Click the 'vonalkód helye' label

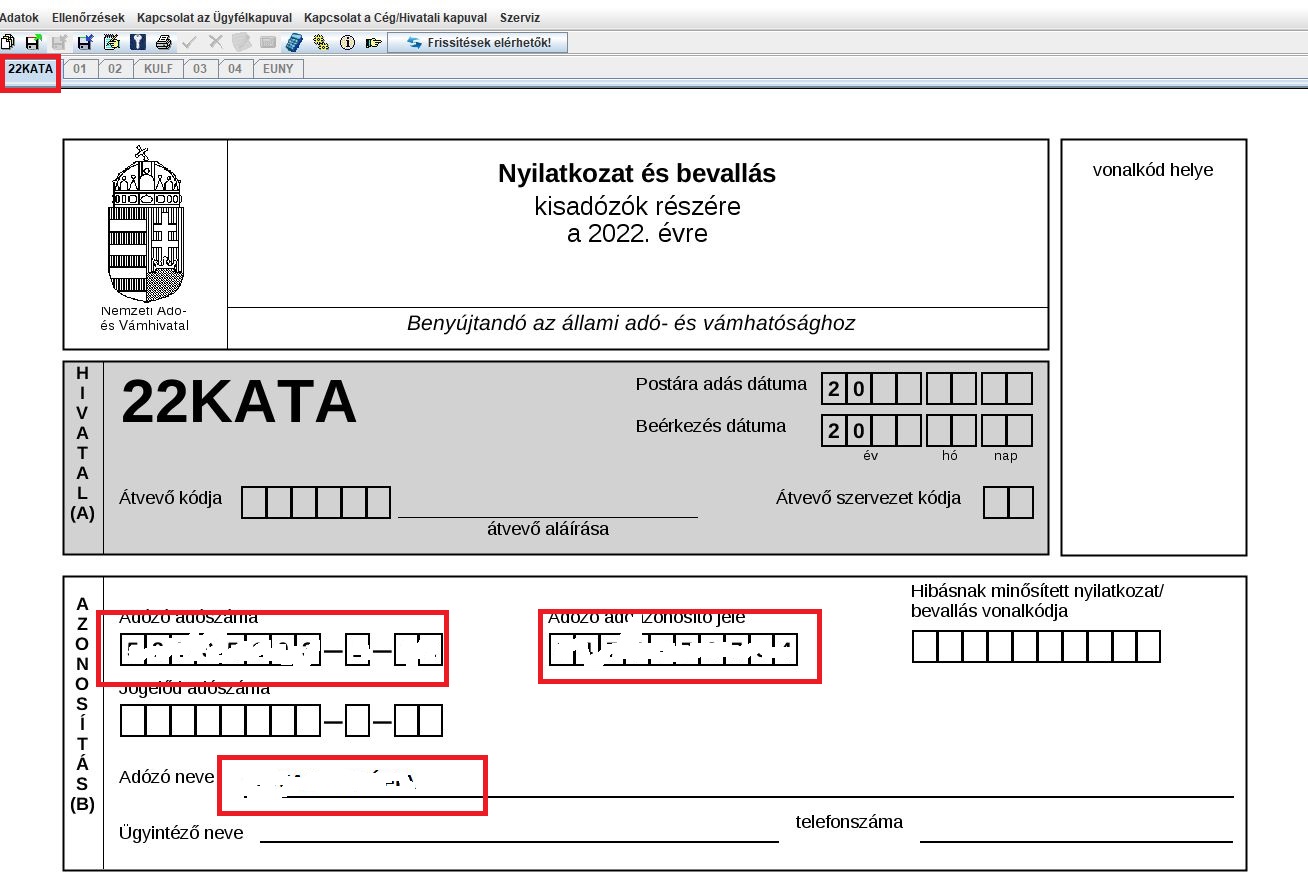point(1153,170)
